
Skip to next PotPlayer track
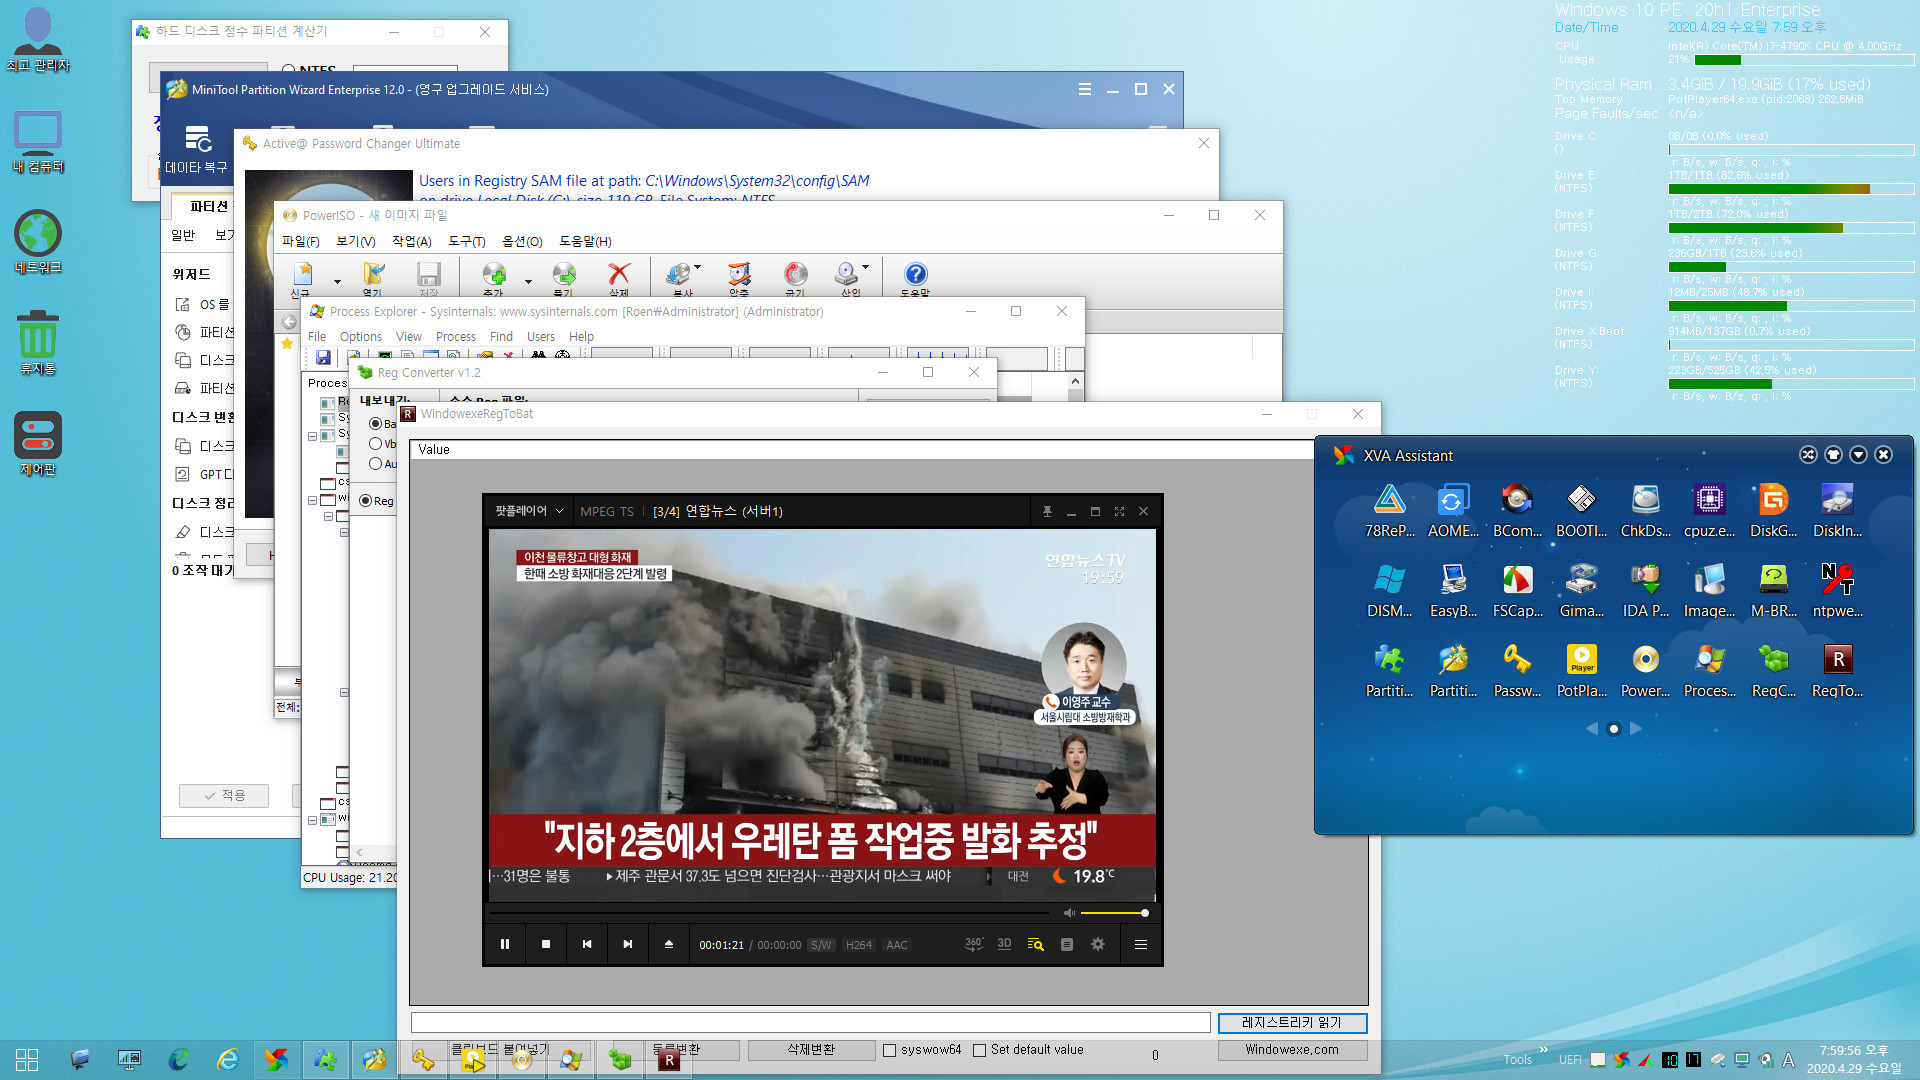pos(628,944)
